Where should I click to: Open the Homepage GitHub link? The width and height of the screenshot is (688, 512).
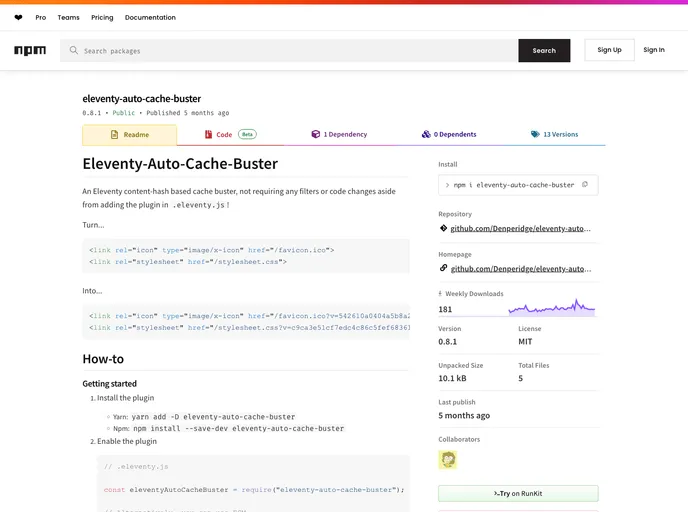[521, 269]
